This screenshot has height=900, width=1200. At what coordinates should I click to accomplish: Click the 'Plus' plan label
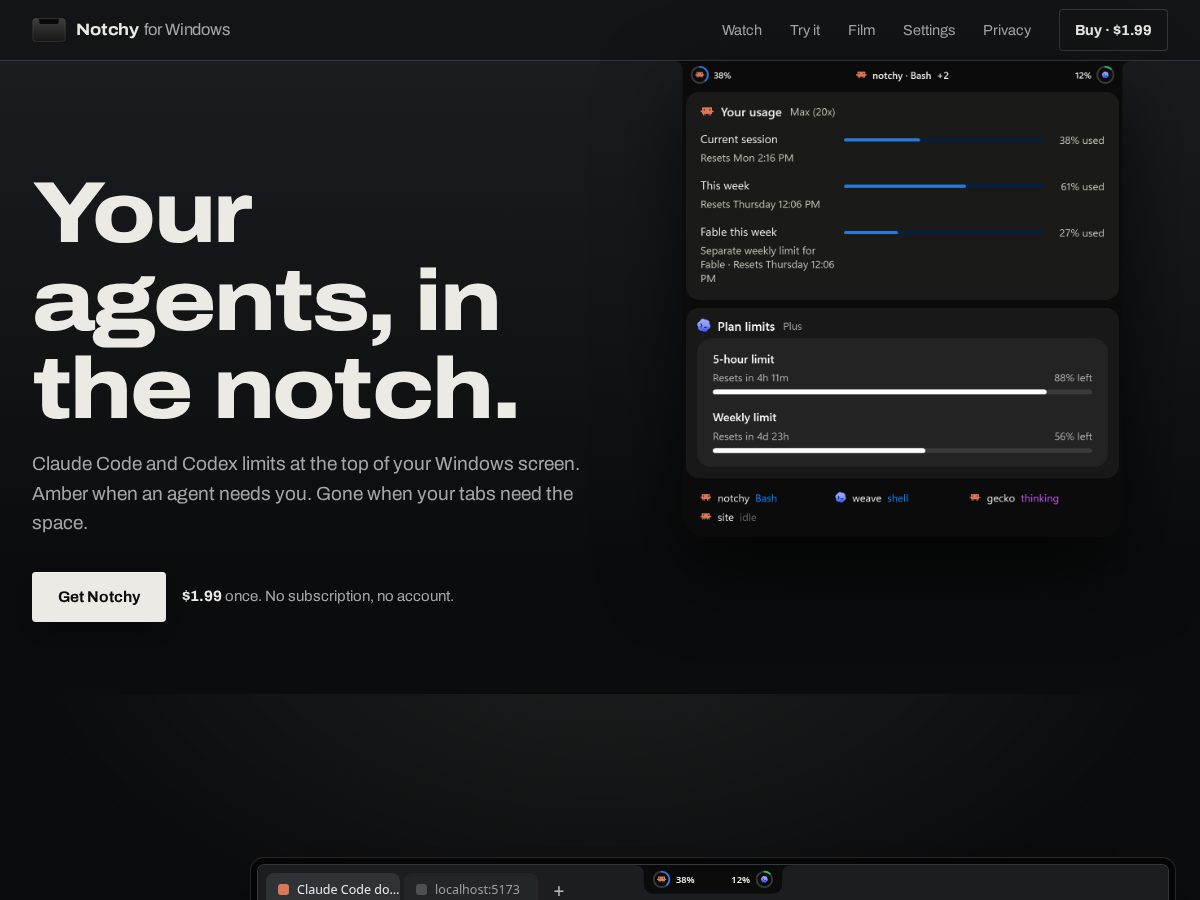792,326
